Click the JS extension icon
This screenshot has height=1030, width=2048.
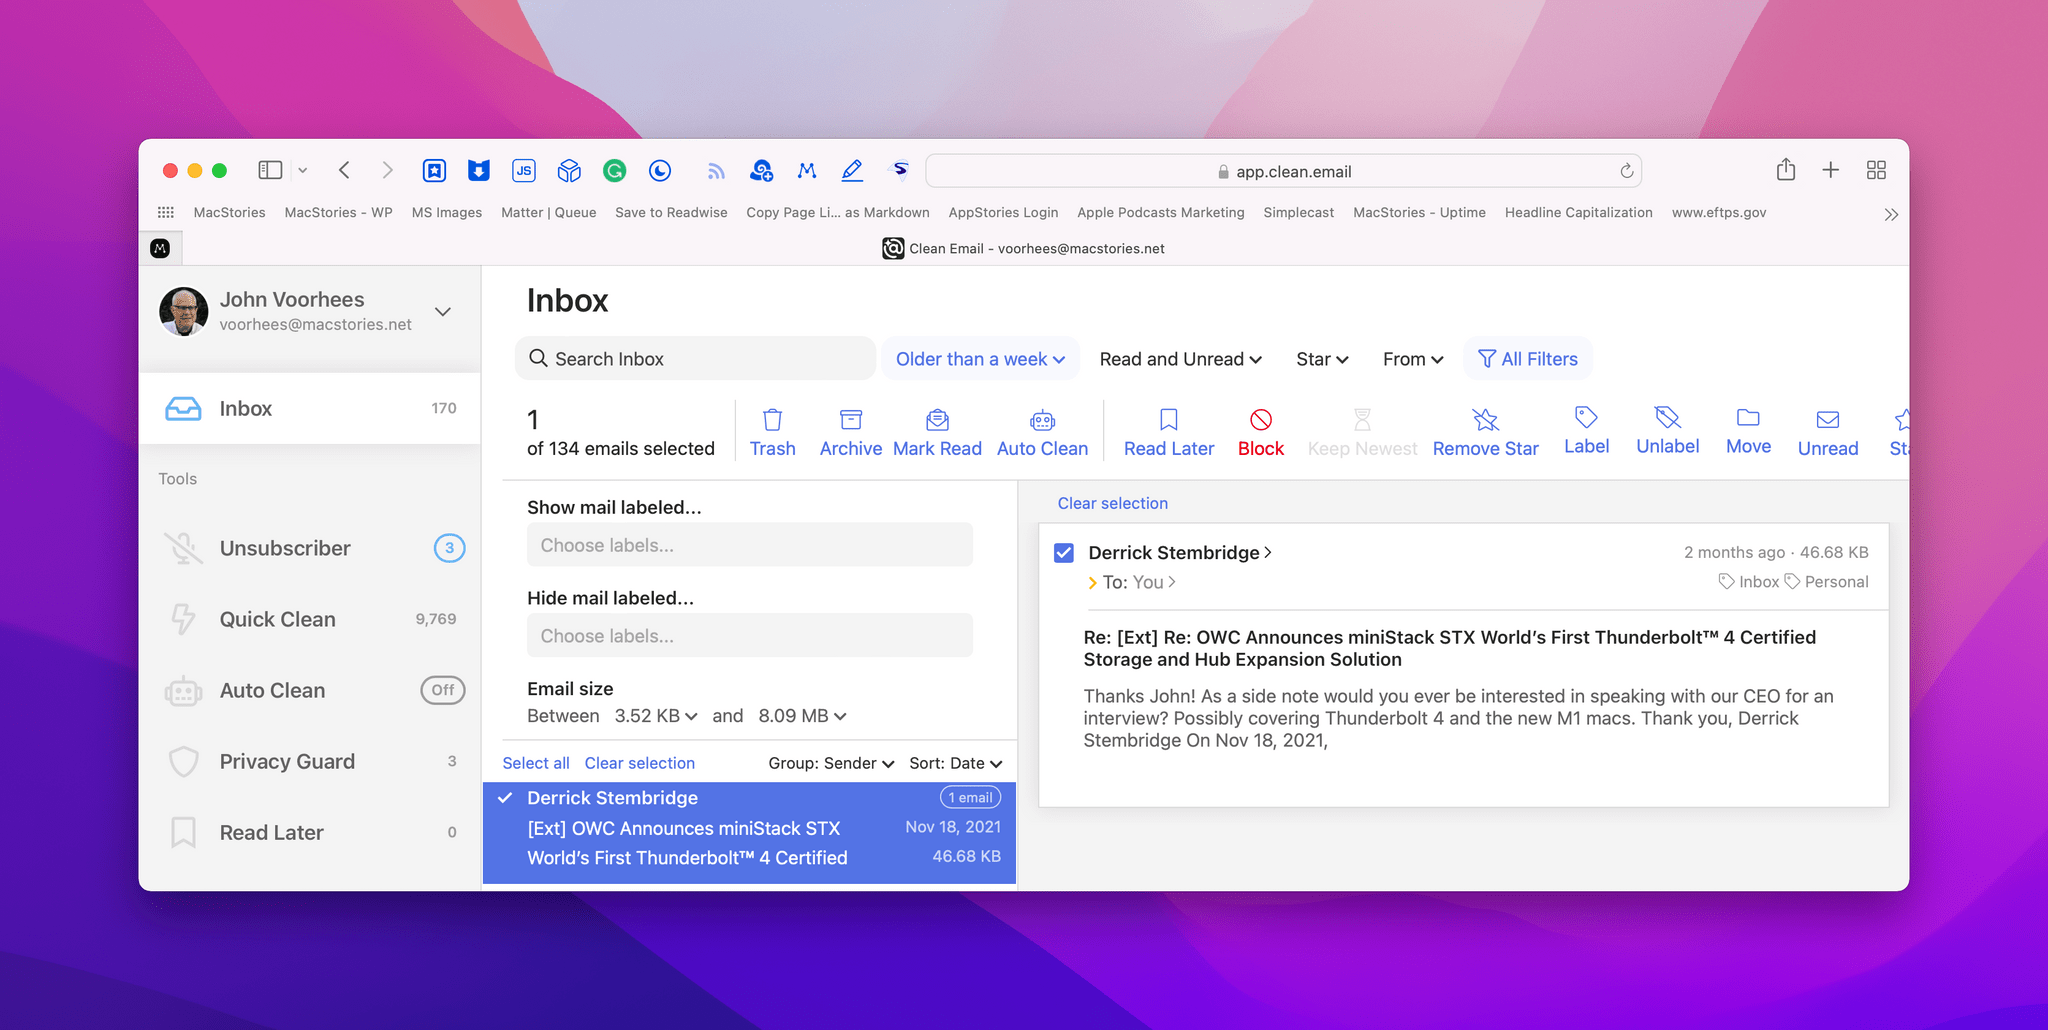point(524,171)
